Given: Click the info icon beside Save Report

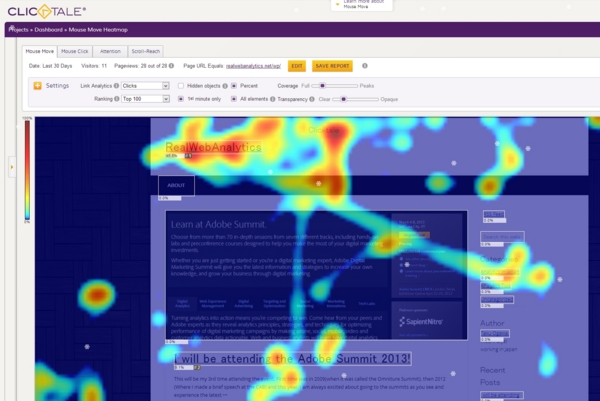Looking at the screenshot, I should tap(365, 66).
